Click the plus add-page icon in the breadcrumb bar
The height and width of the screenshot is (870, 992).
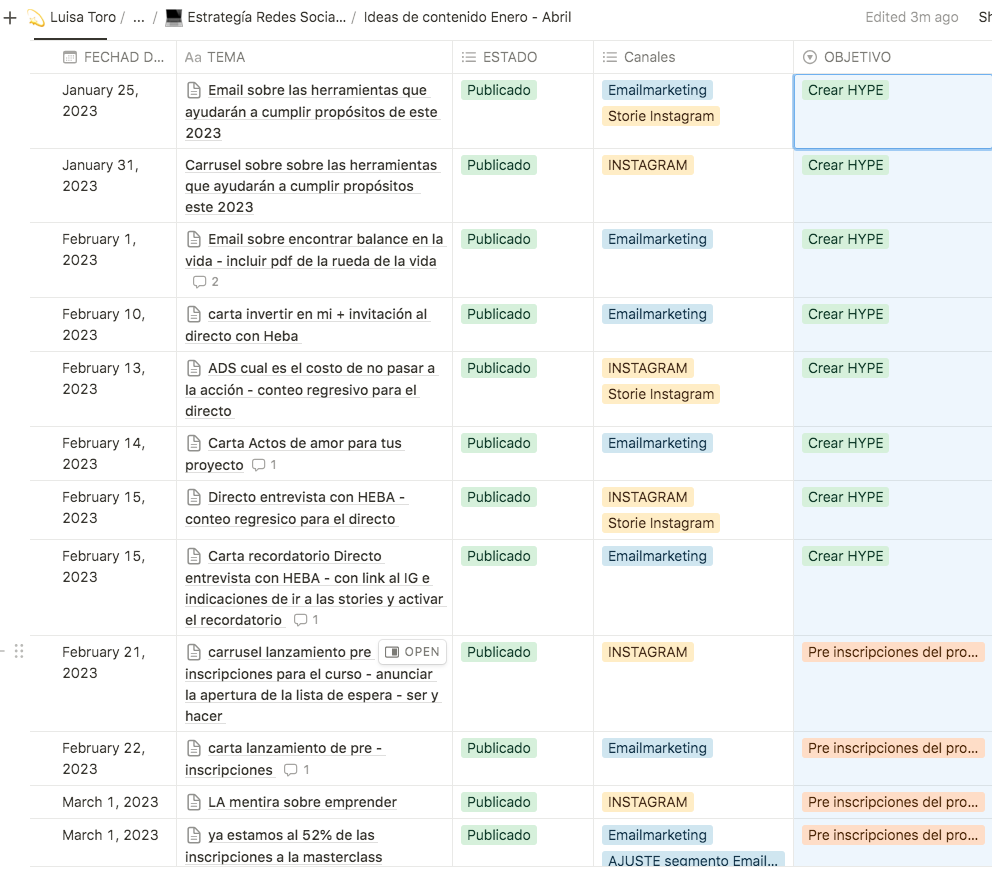[9, 18]
